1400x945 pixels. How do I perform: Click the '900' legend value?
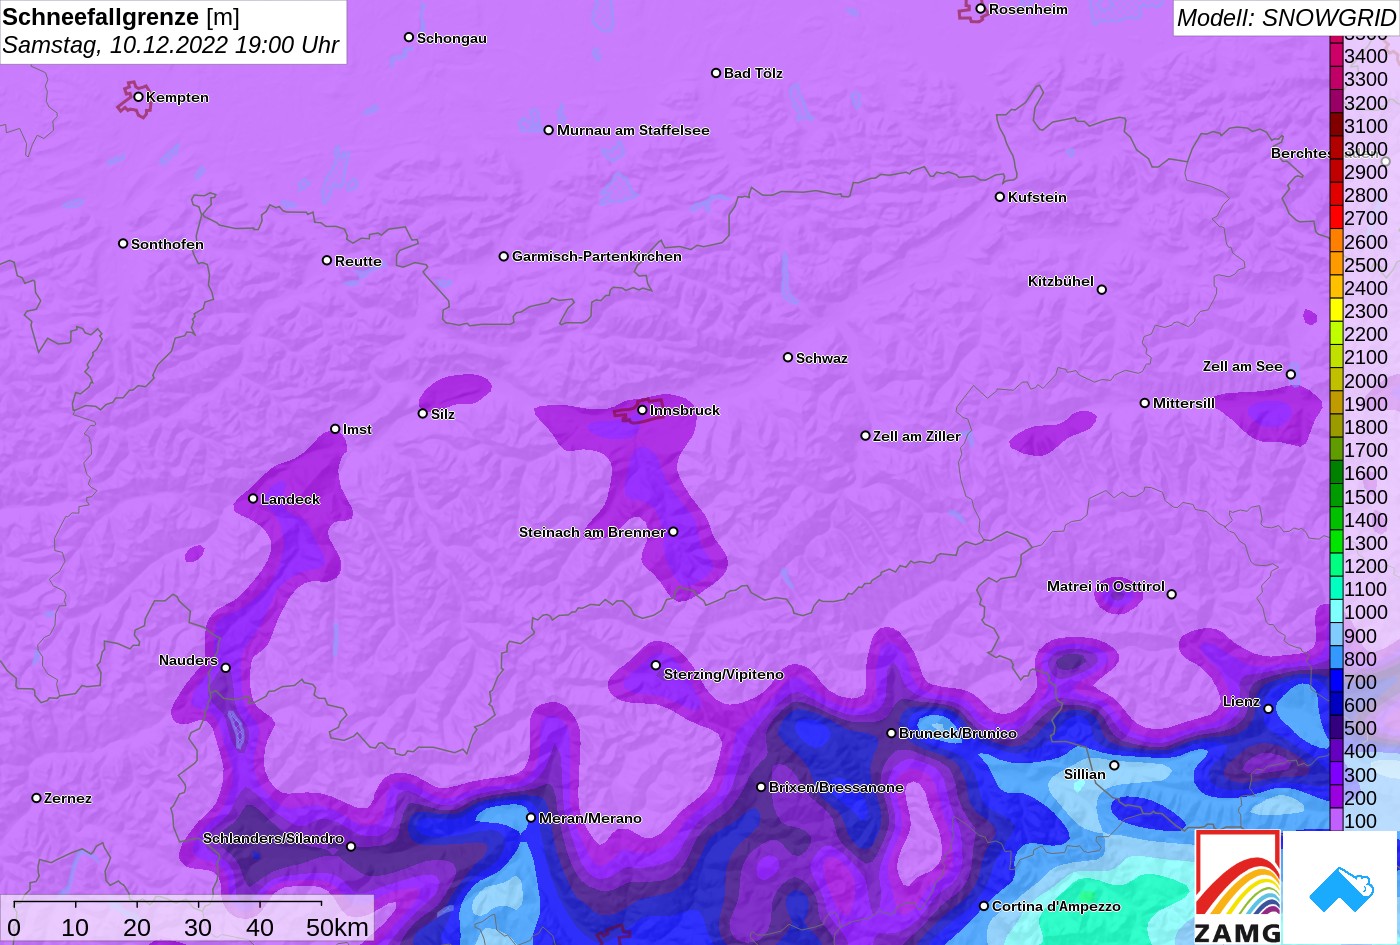[1360, 636]
